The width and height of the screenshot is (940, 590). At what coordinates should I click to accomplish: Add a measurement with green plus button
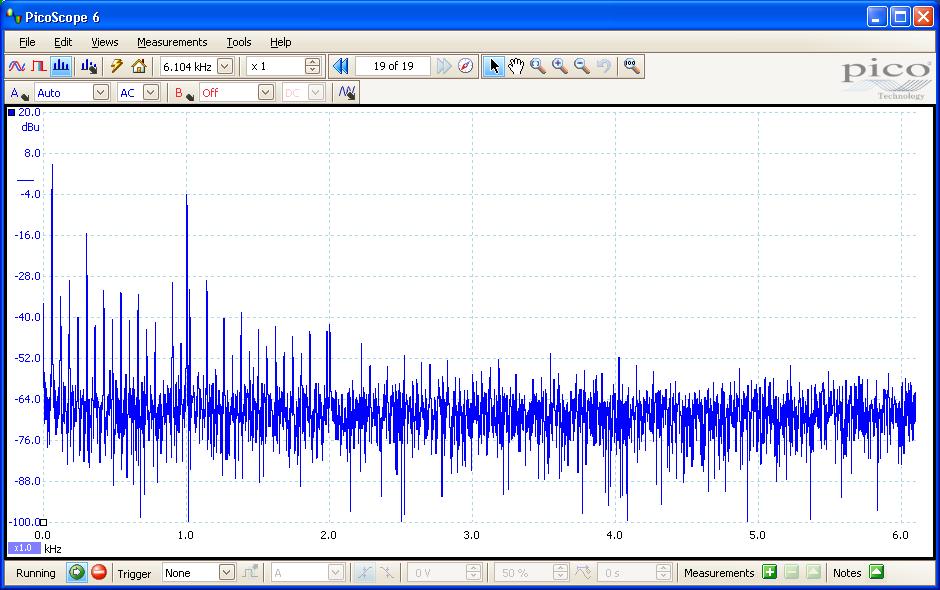(769, 573)
